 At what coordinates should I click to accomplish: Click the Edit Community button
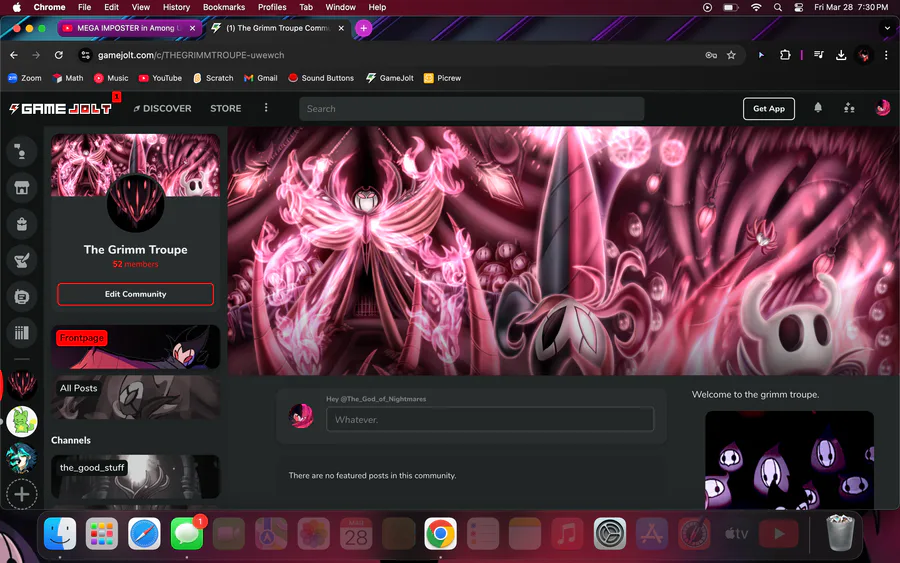click(135, 294)
